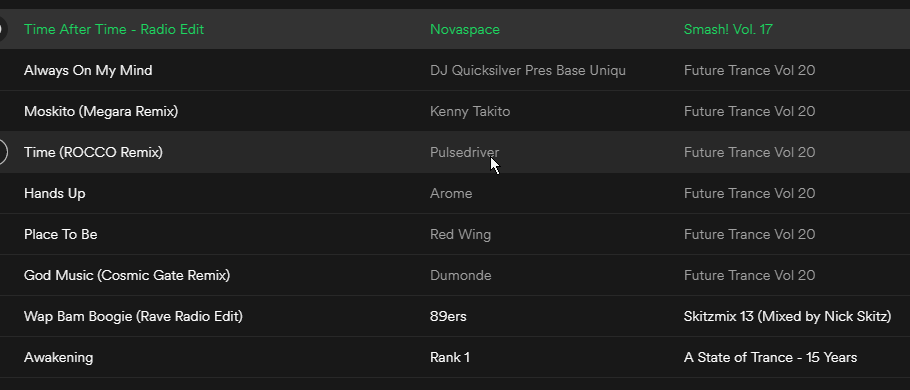Click the Pulsedriver artist name

tap(464, 152)
